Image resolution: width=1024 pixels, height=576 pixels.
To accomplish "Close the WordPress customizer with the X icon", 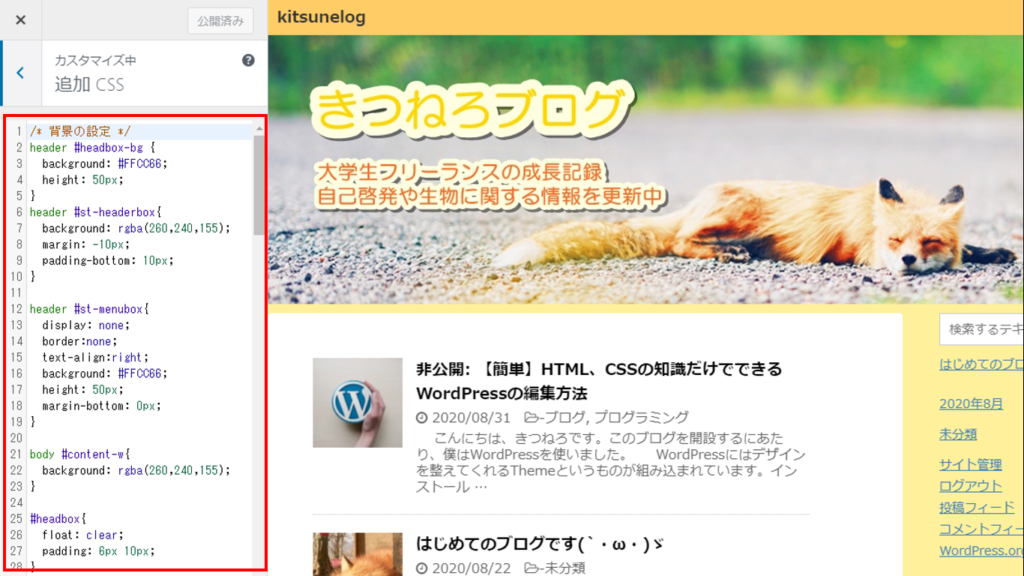I will click(x=21, y=20).
